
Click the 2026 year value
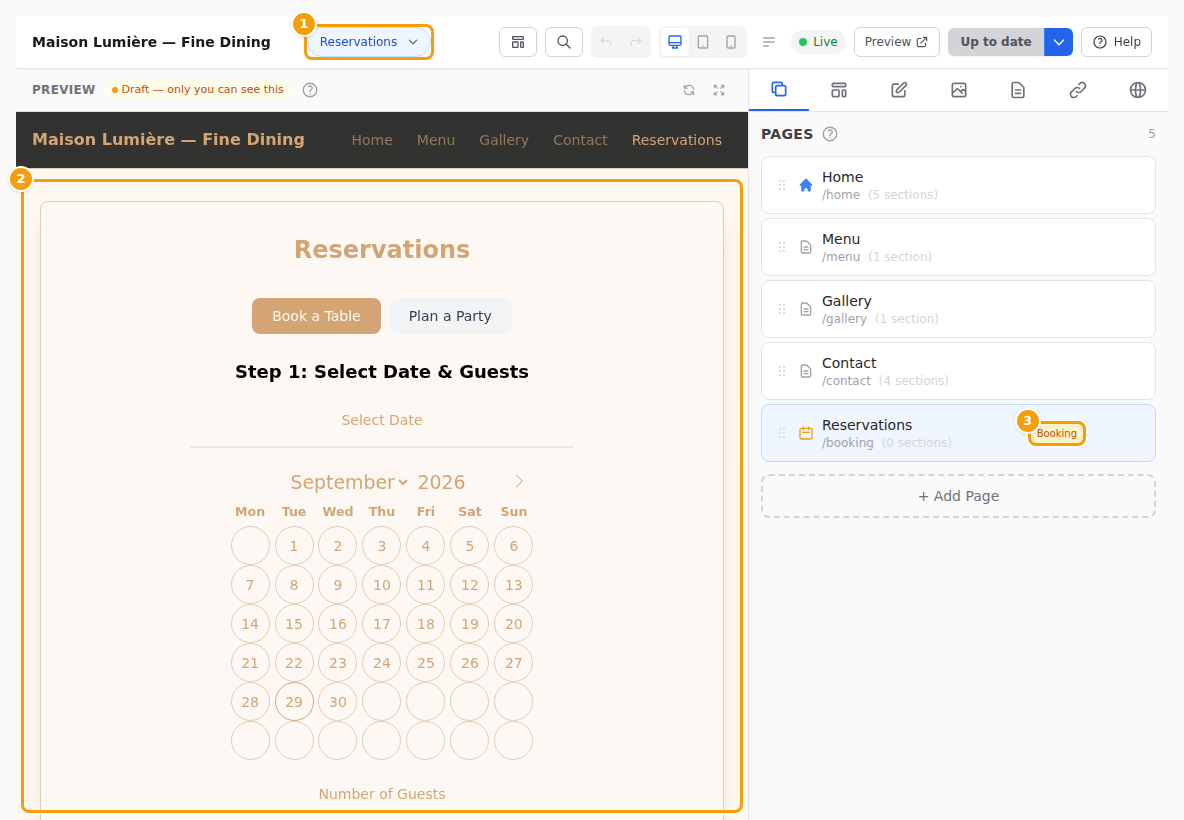pyautogui.click(x=441, y=482)
